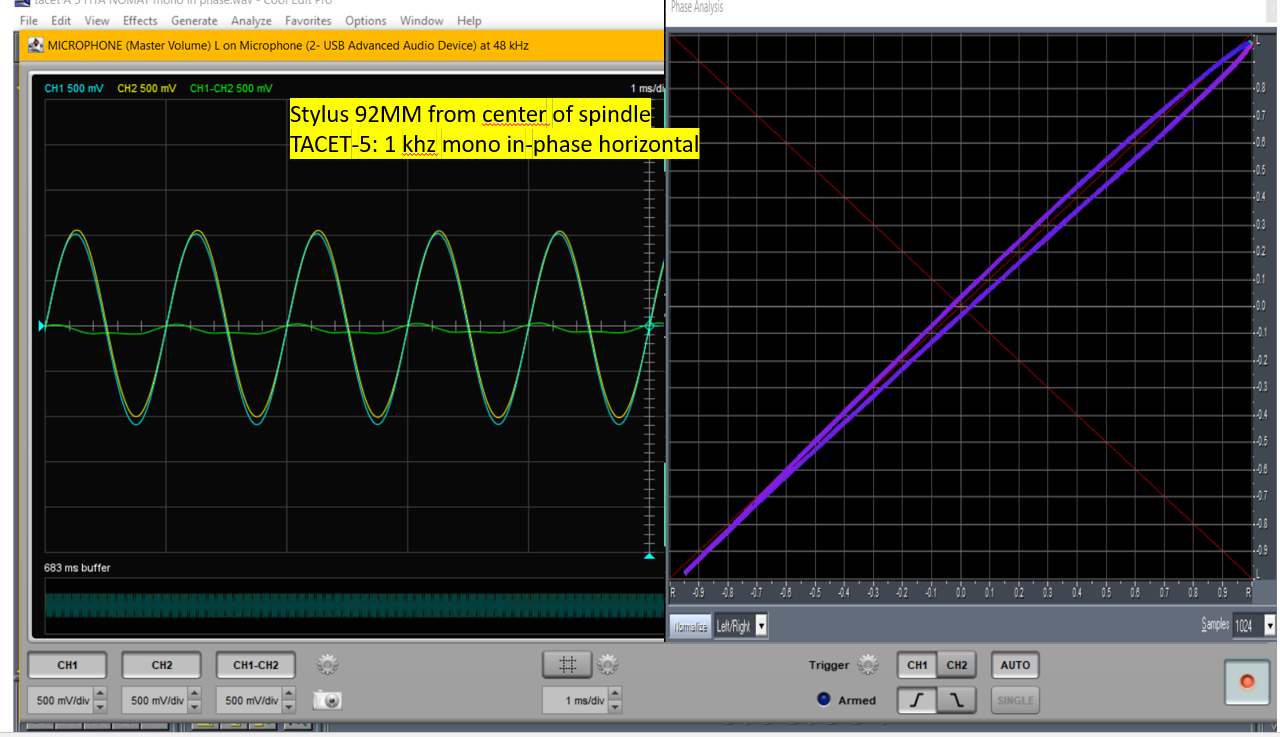This screenshot has height=737, width=1280.
Task: Open the Favorites menu
Action: (308, 20)
